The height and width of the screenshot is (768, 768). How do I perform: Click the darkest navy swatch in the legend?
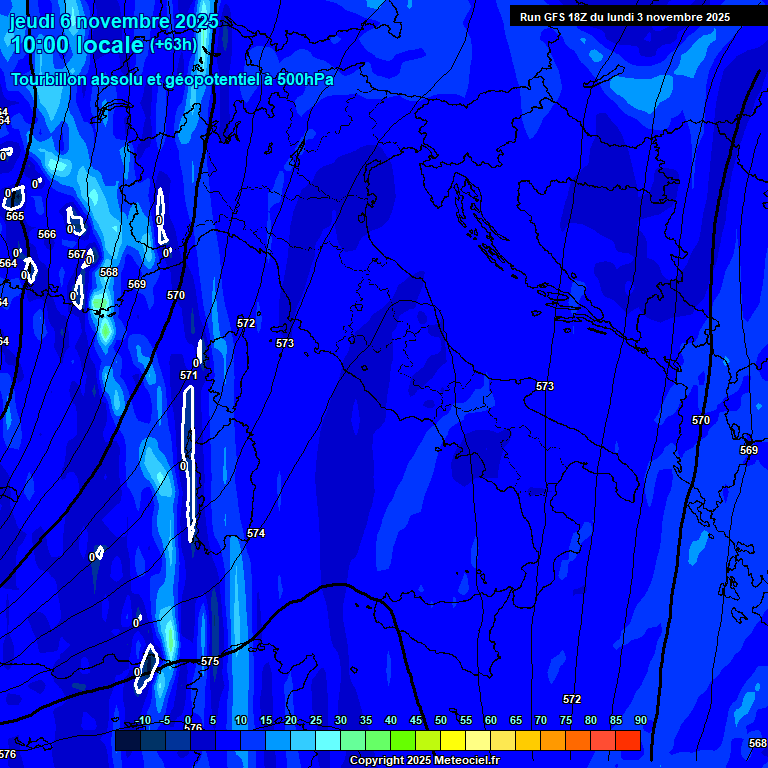pos(128,741)
